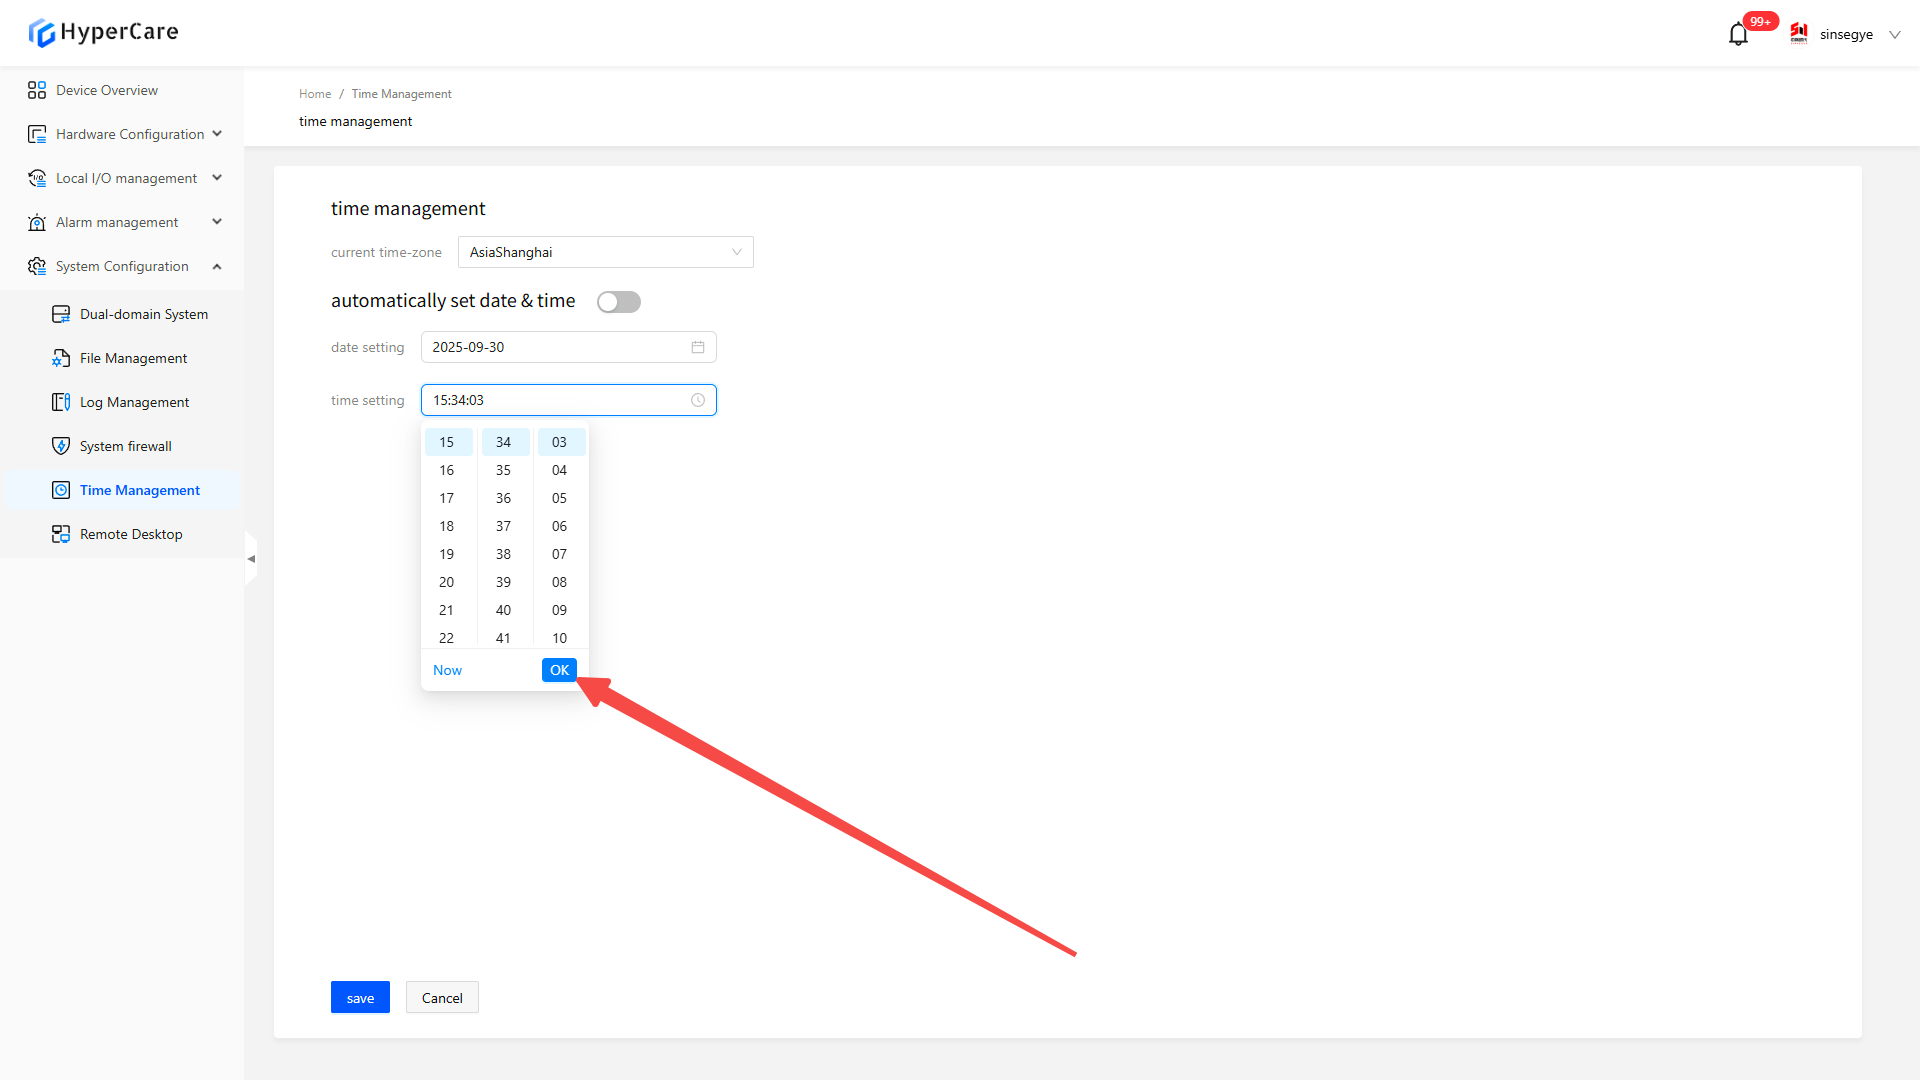Collapse sidebar using the arrow handle

(x=251, y=559)
